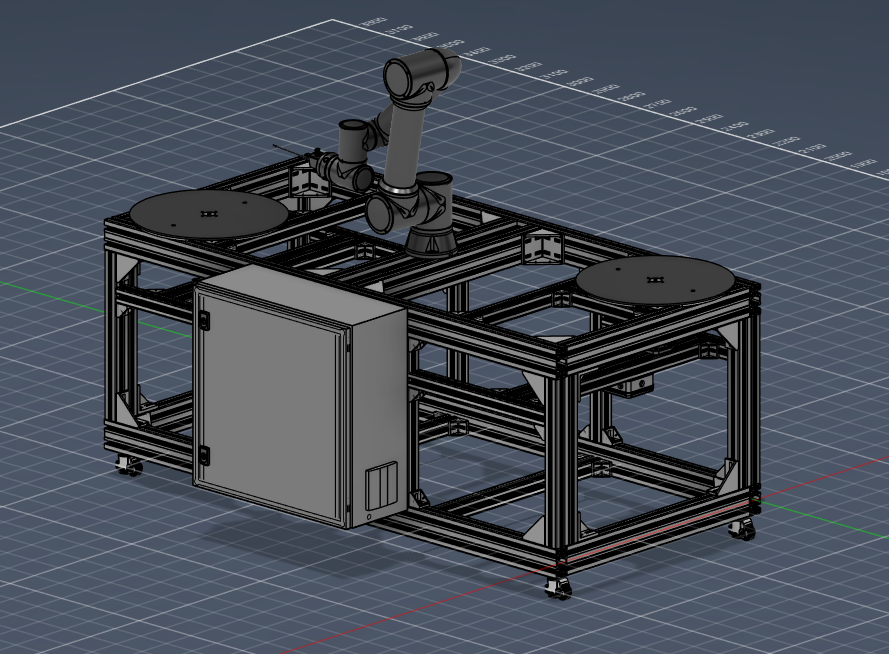Select the right round turntable disc
Viewport: 889px width, 654px height.
coord(657,281)
